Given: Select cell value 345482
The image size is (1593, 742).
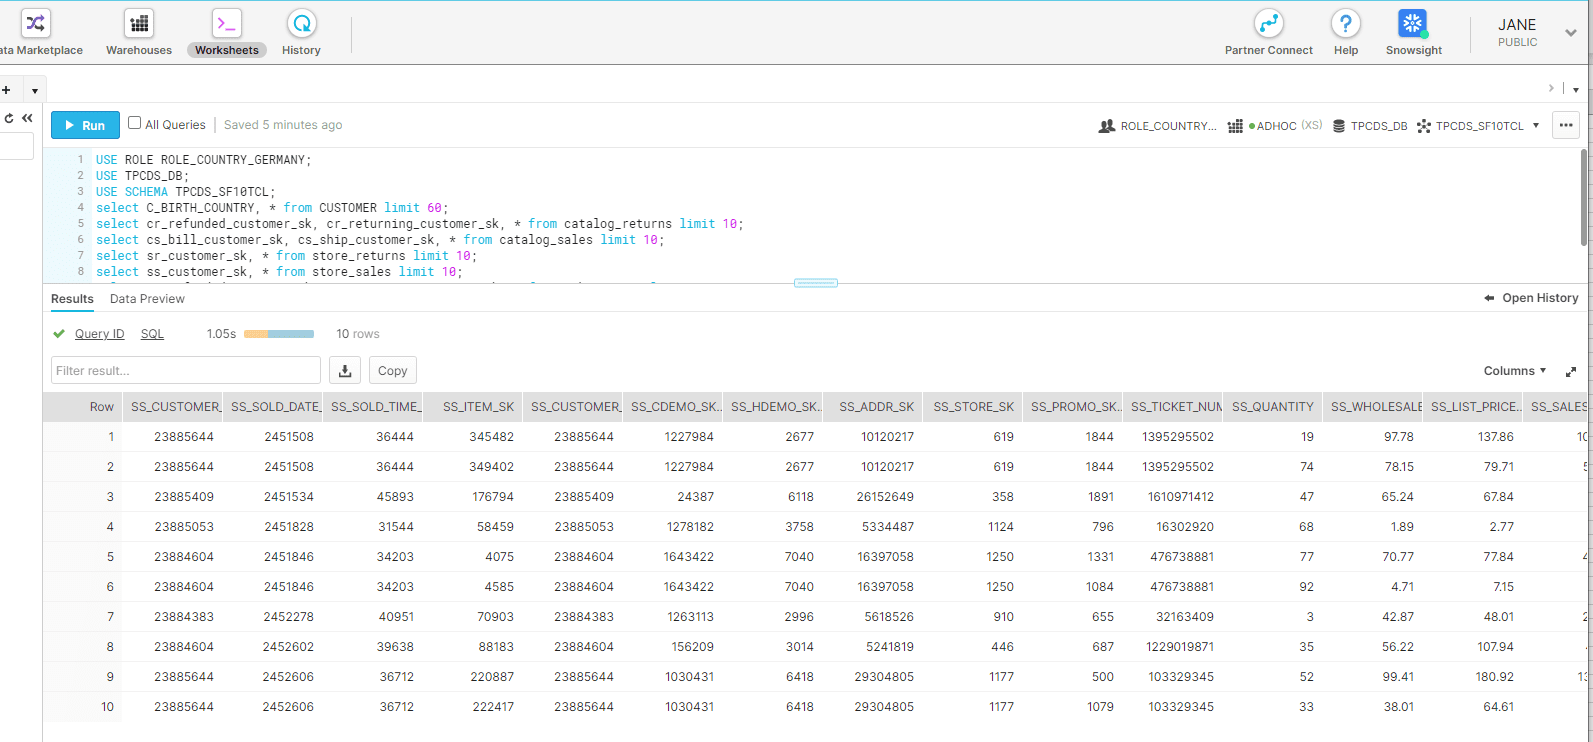Looking at the screenshot, I should pyautogui.click(x=491, y=437).
